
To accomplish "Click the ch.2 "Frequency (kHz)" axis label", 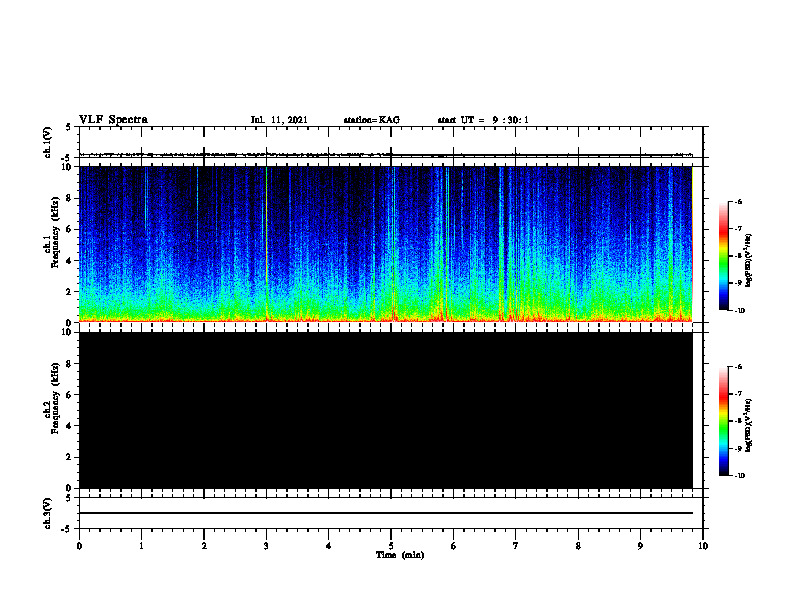I will tap(55, 398).
